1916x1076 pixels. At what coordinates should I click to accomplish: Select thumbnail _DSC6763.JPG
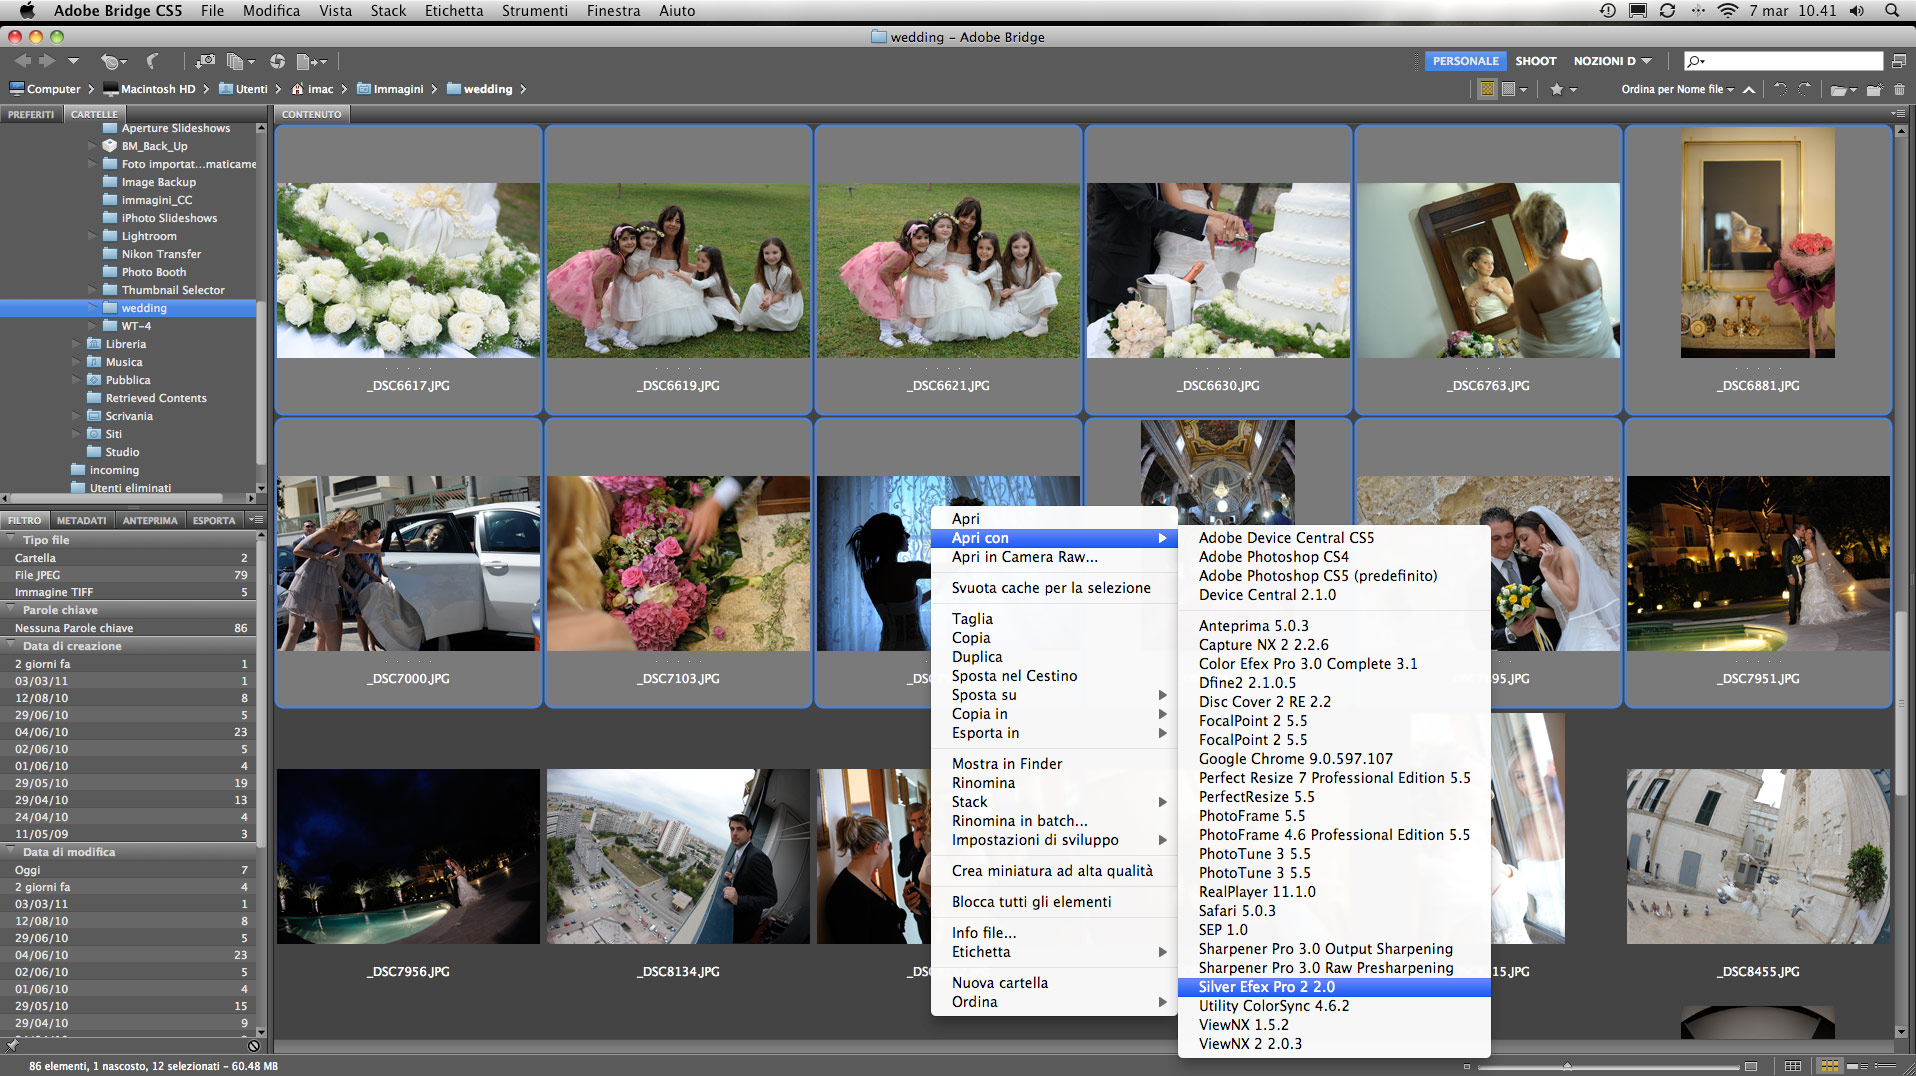tap(1488, 270)
